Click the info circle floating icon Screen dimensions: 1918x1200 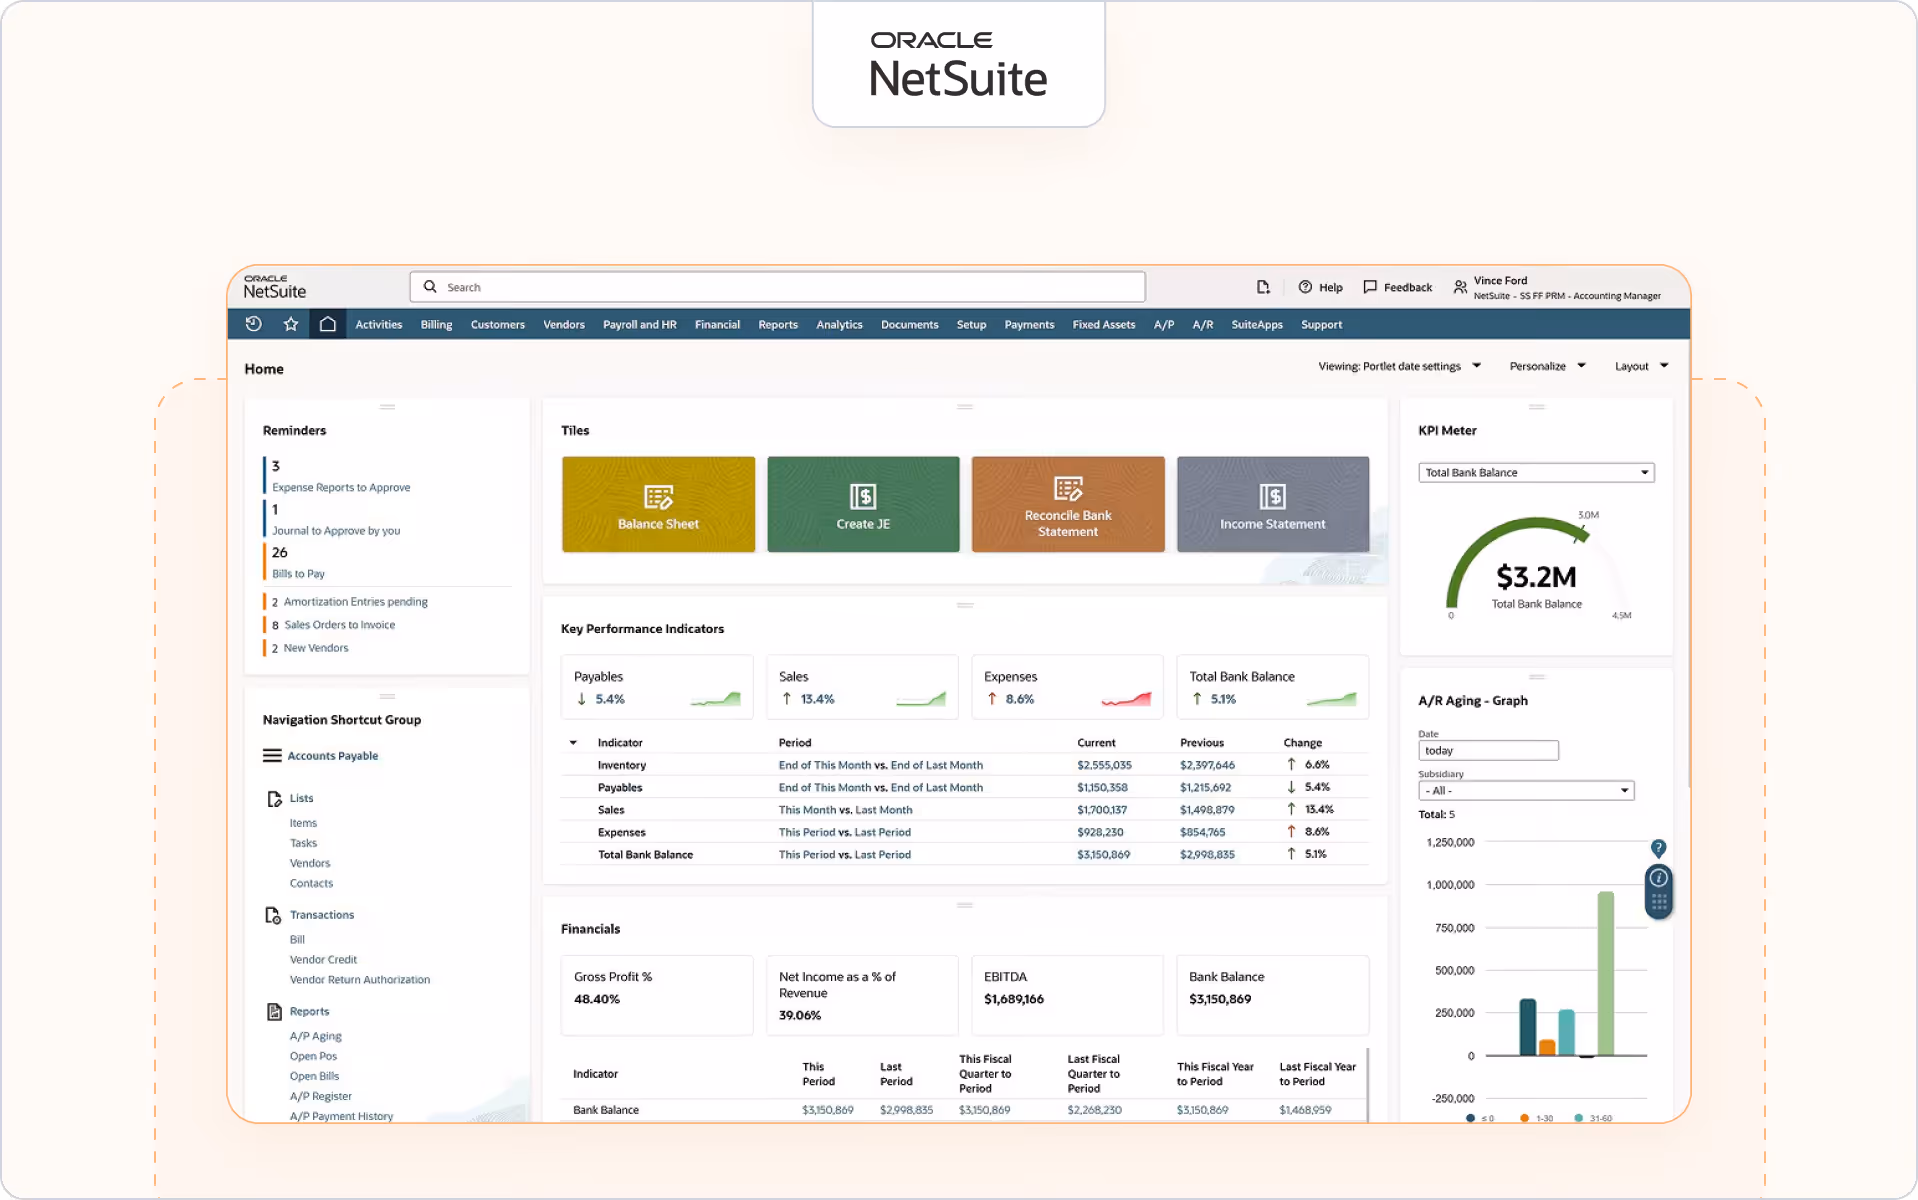[1659, 878]
